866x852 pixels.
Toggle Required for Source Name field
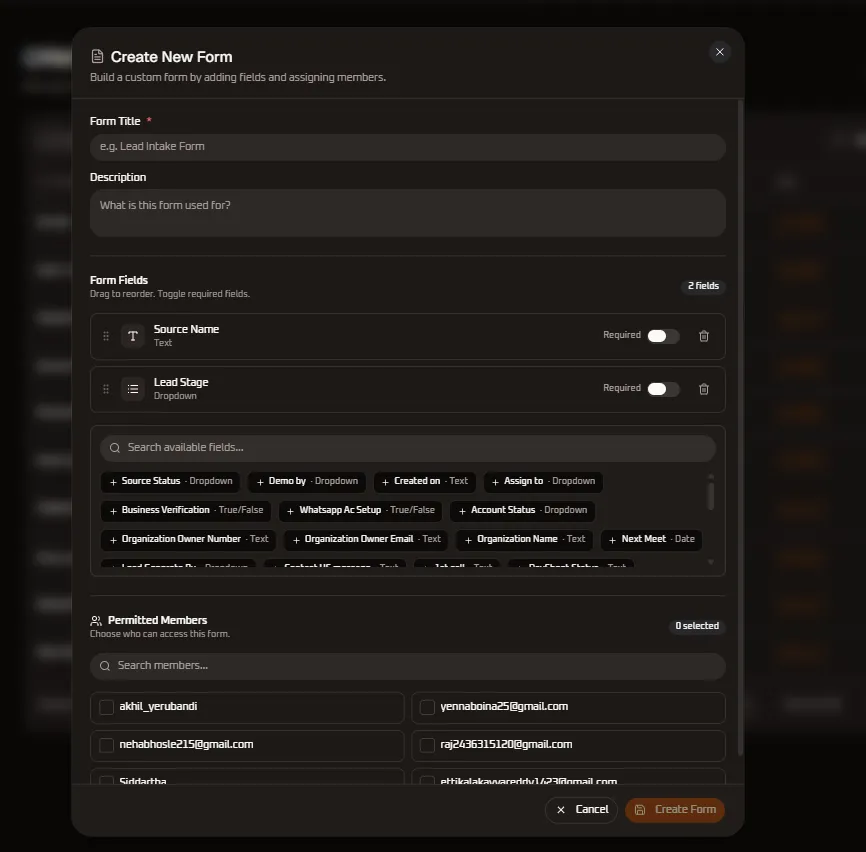click(663, 336)
